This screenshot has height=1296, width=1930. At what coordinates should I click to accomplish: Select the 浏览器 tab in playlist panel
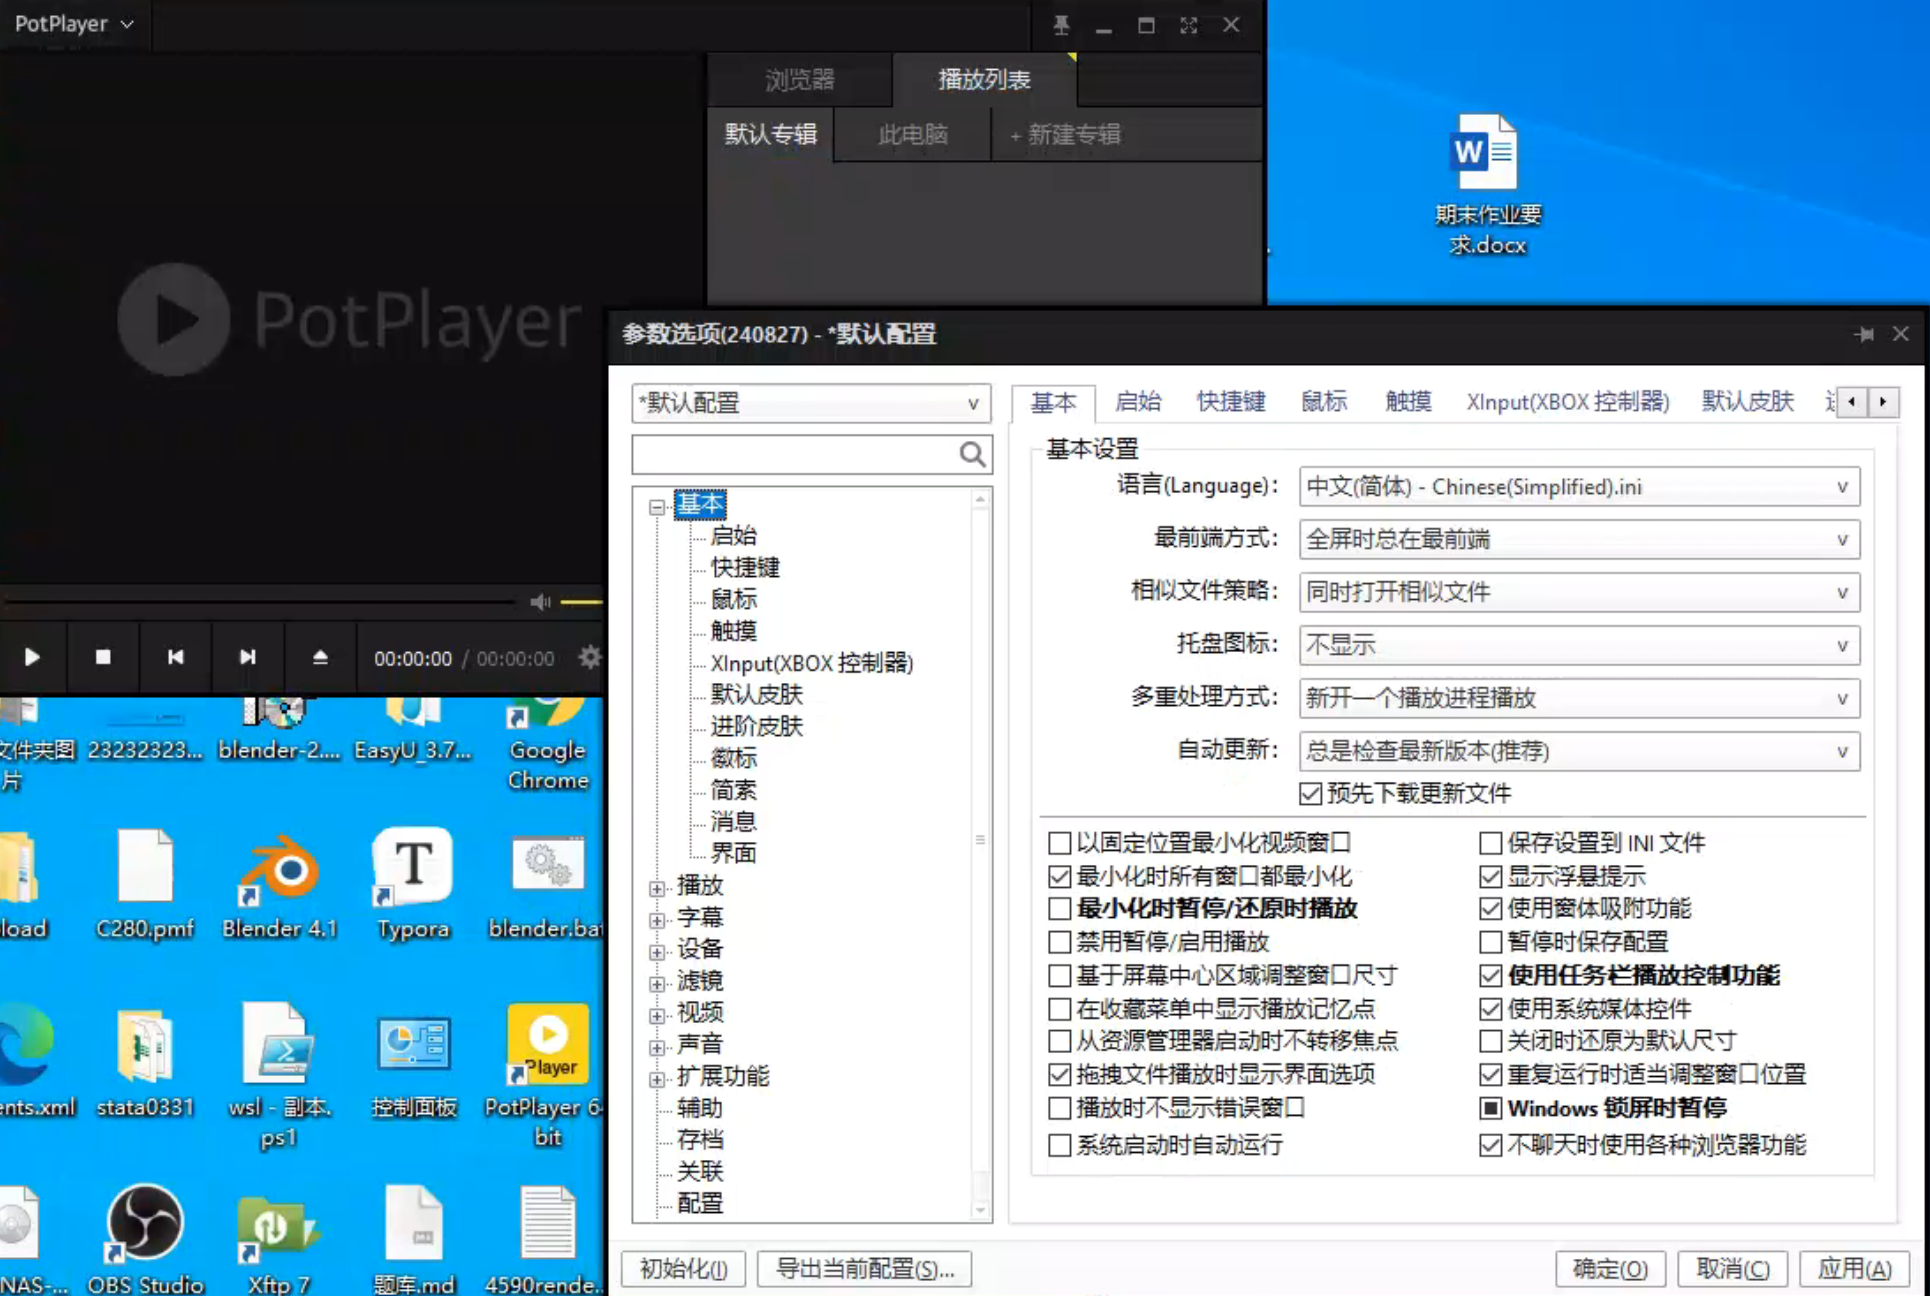(x=799, y=80)
